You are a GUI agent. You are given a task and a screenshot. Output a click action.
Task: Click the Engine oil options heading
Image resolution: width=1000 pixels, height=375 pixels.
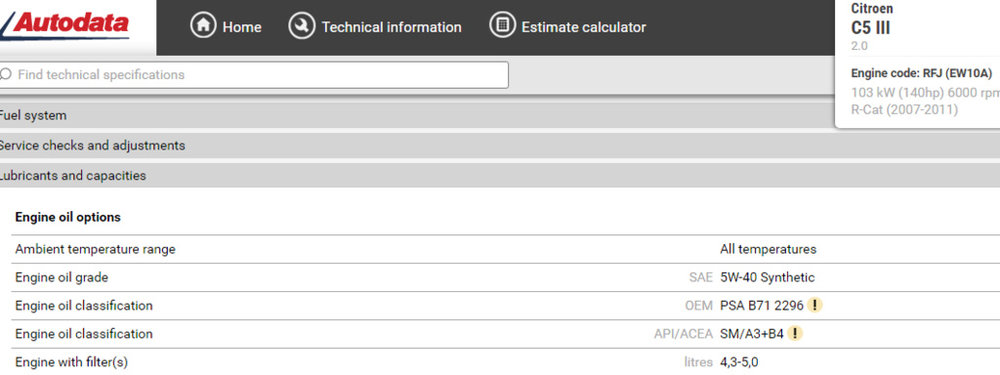[68, 217]
